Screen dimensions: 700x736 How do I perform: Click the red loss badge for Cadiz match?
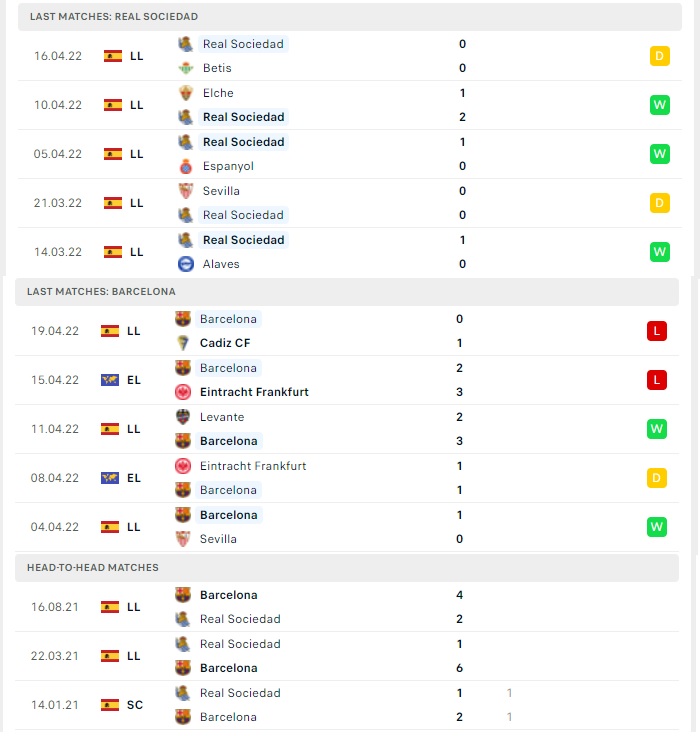657,331
